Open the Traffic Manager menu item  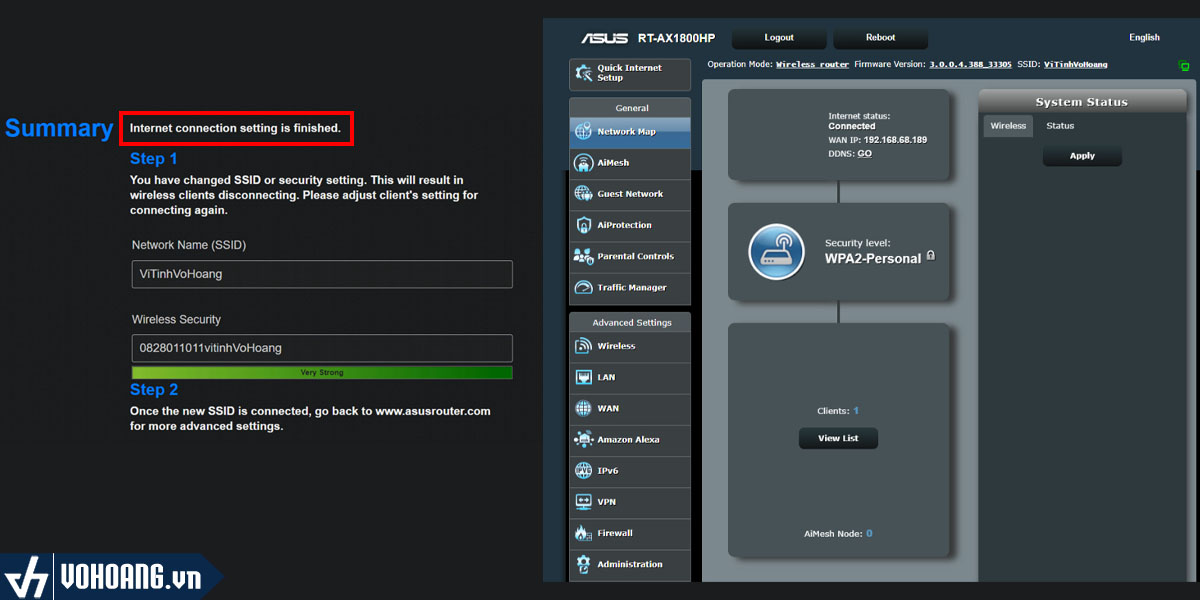pyautogui.click(x=630, y=288)
